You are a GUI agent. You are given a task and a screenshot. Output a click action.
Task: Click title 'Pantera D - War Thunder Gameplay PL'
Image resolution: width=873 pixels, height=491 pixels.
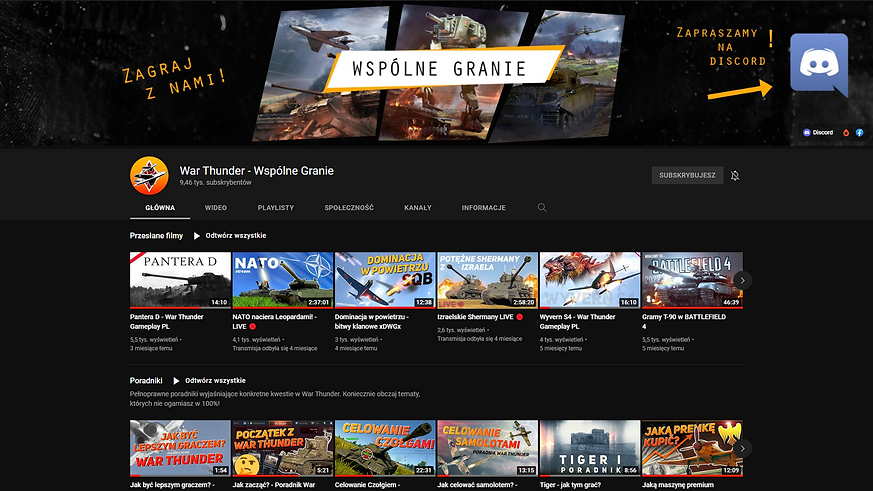(166, 322)
